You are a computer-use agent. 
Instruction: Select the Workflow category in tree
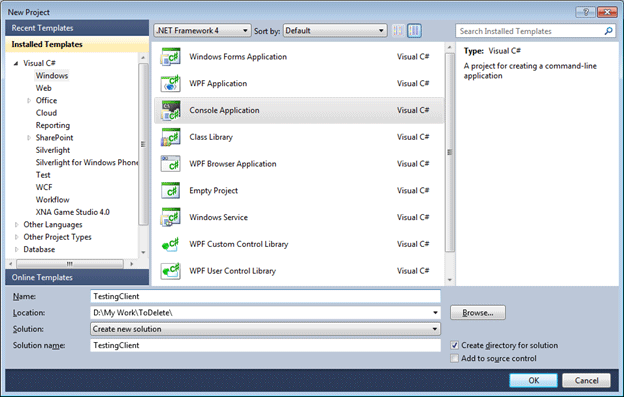(52, 200)
